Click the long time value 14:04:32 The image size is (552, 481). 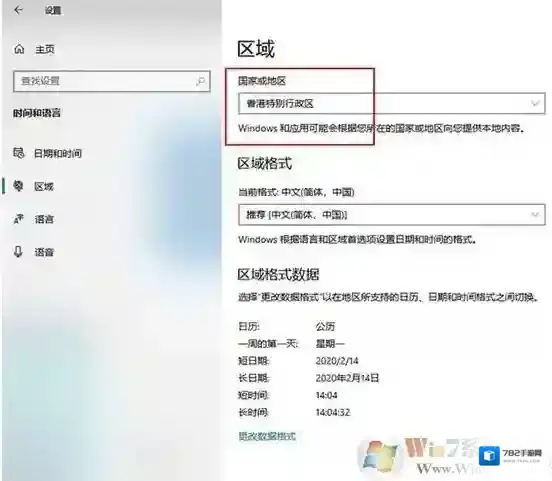click(x=333, y=412)
